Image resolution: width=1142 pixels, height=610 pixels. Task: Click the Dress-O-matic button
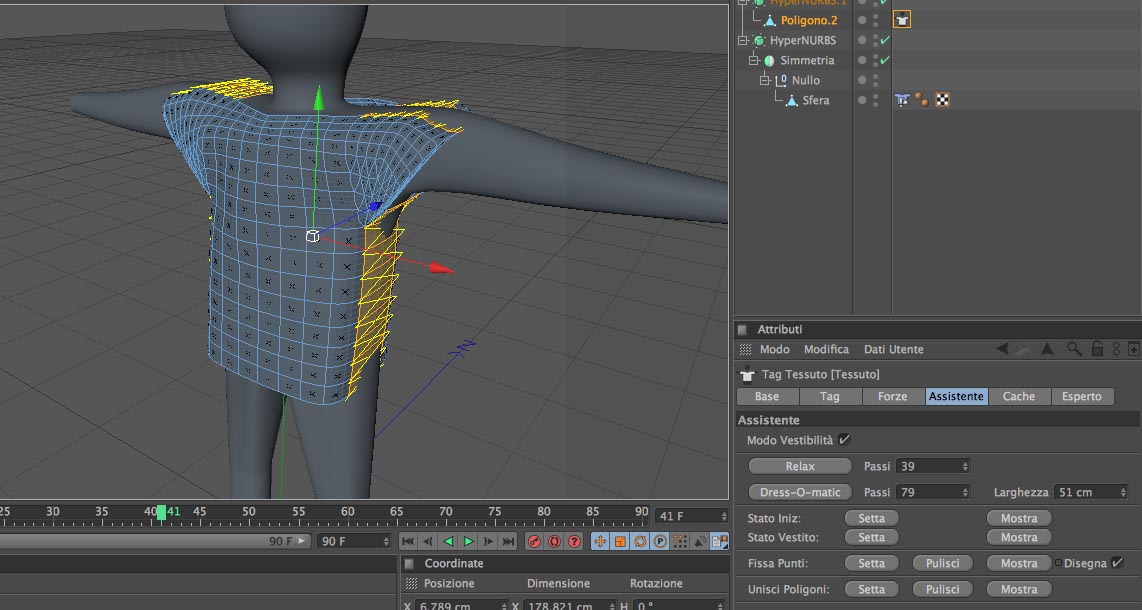[800, 492]
